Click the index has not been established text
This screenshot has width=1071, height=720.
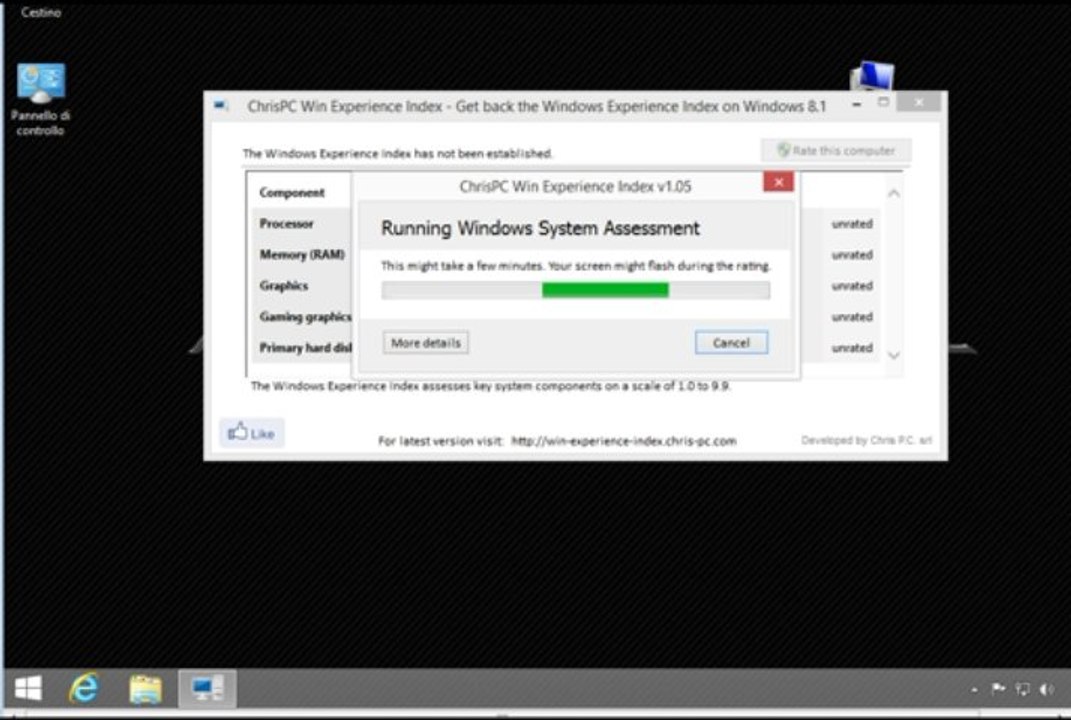(x=398, y=154)
